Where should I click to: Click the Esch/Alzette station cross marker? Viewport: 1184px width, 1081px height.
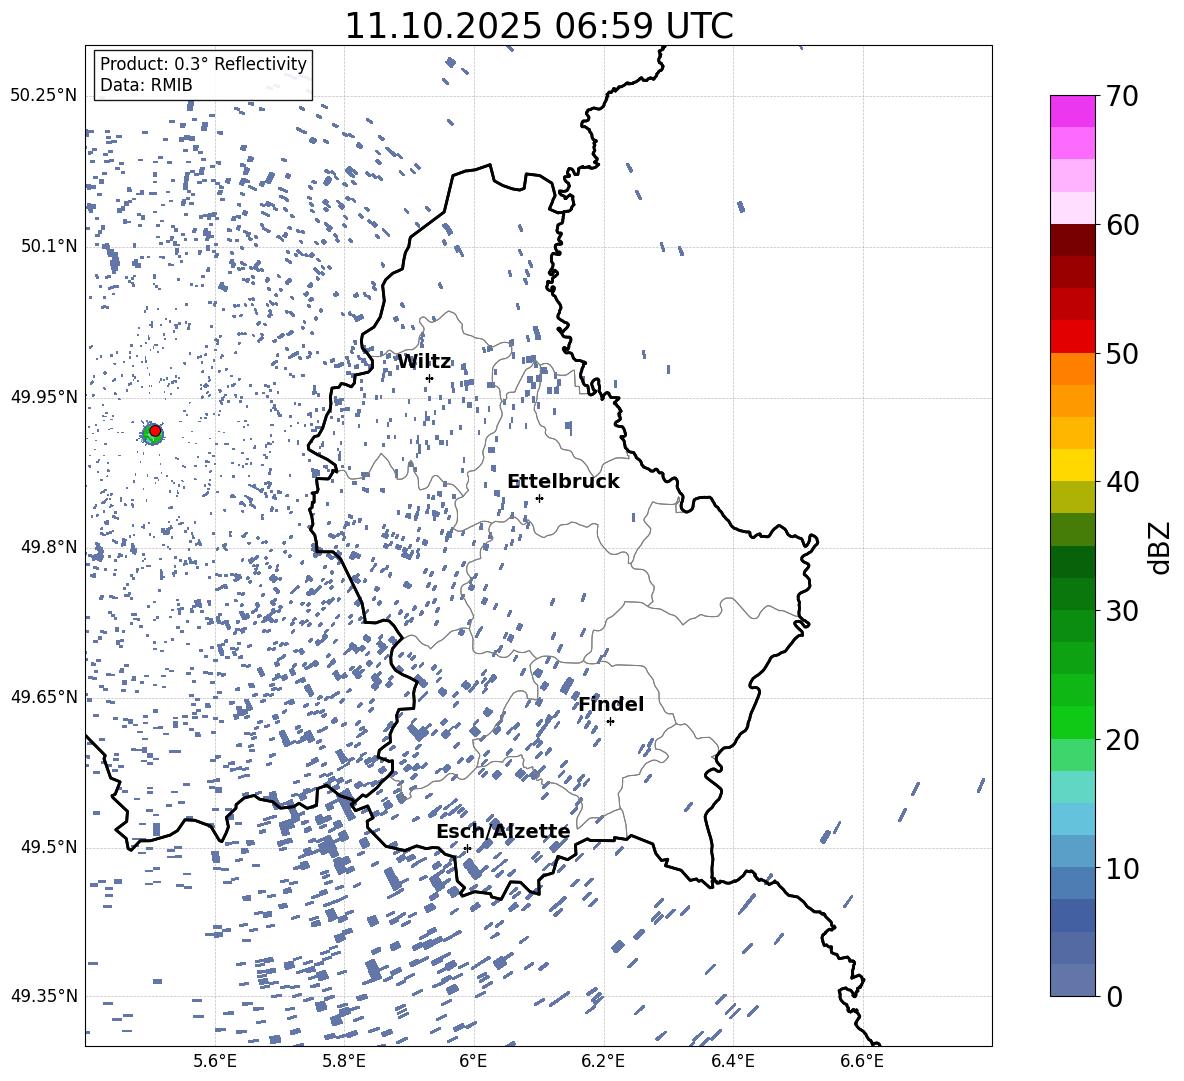tap(467, 848)
